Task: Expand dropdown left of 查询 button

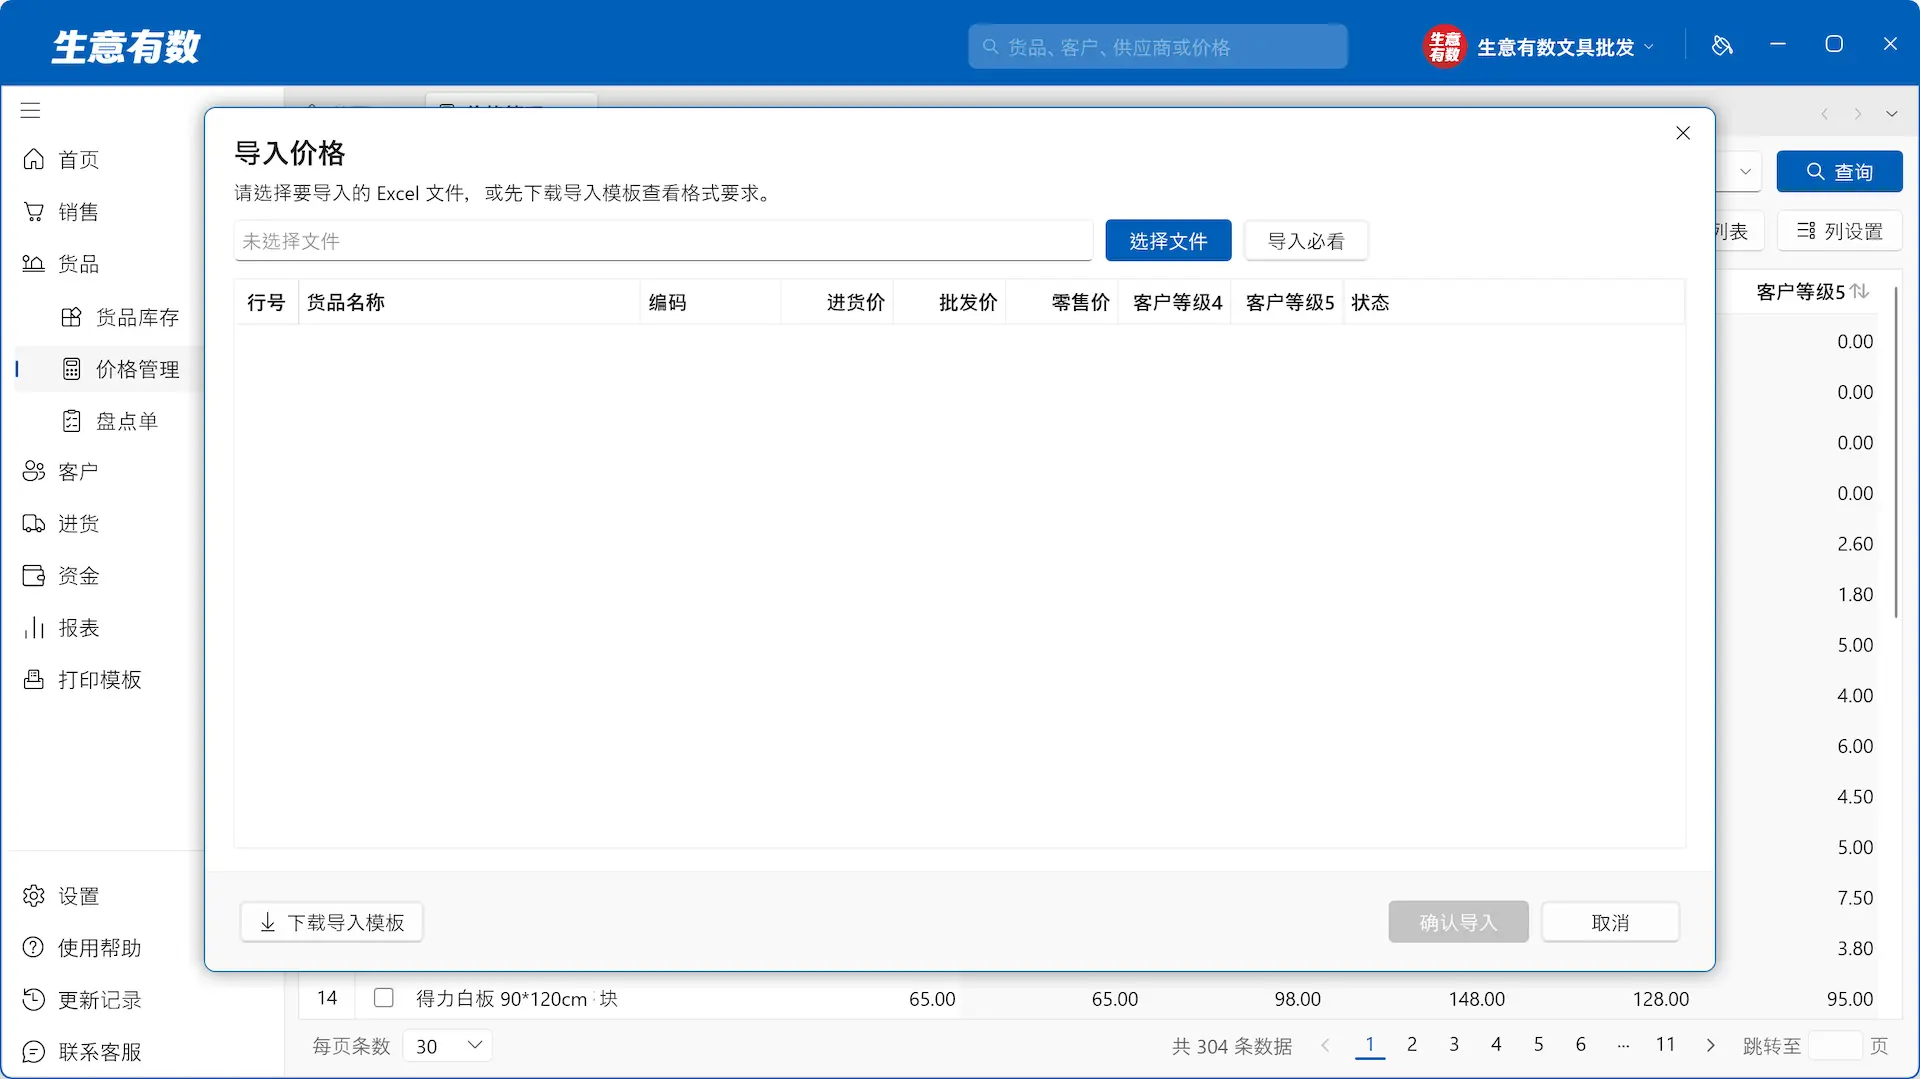Action: click(x=1744, y=171)
